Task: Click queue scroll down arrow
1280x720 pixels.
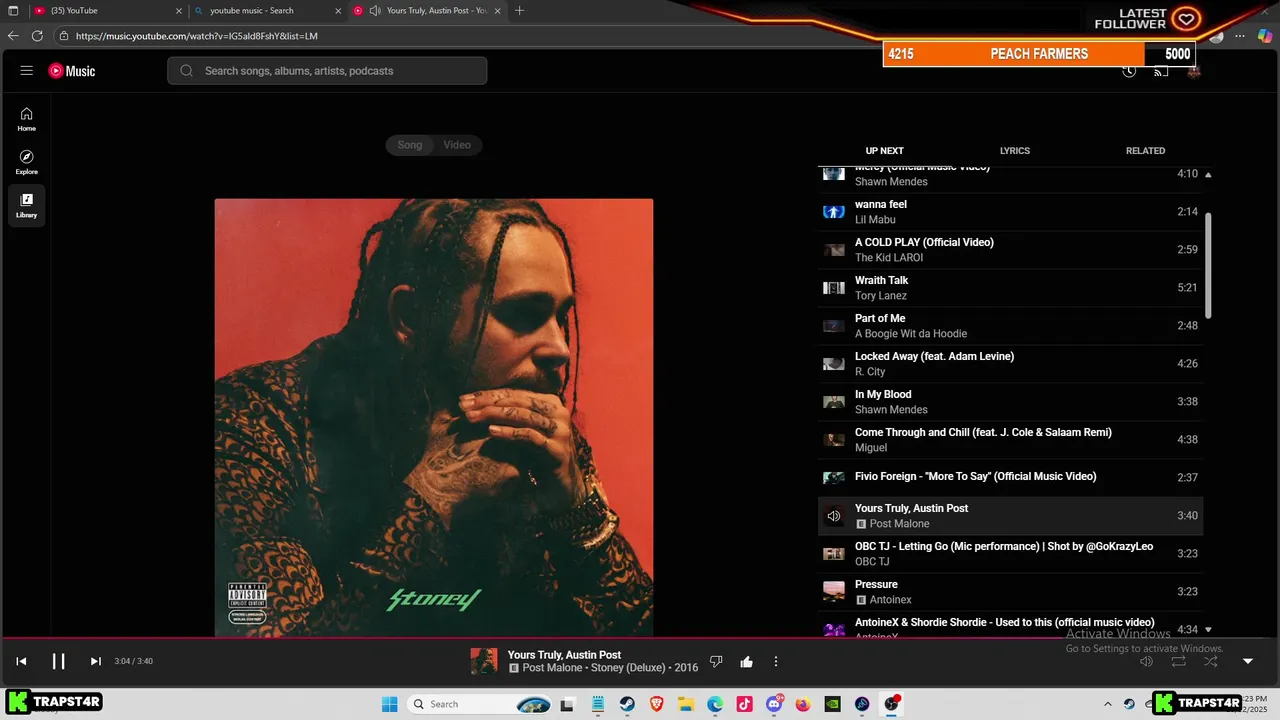Action: pos(1208,630)
